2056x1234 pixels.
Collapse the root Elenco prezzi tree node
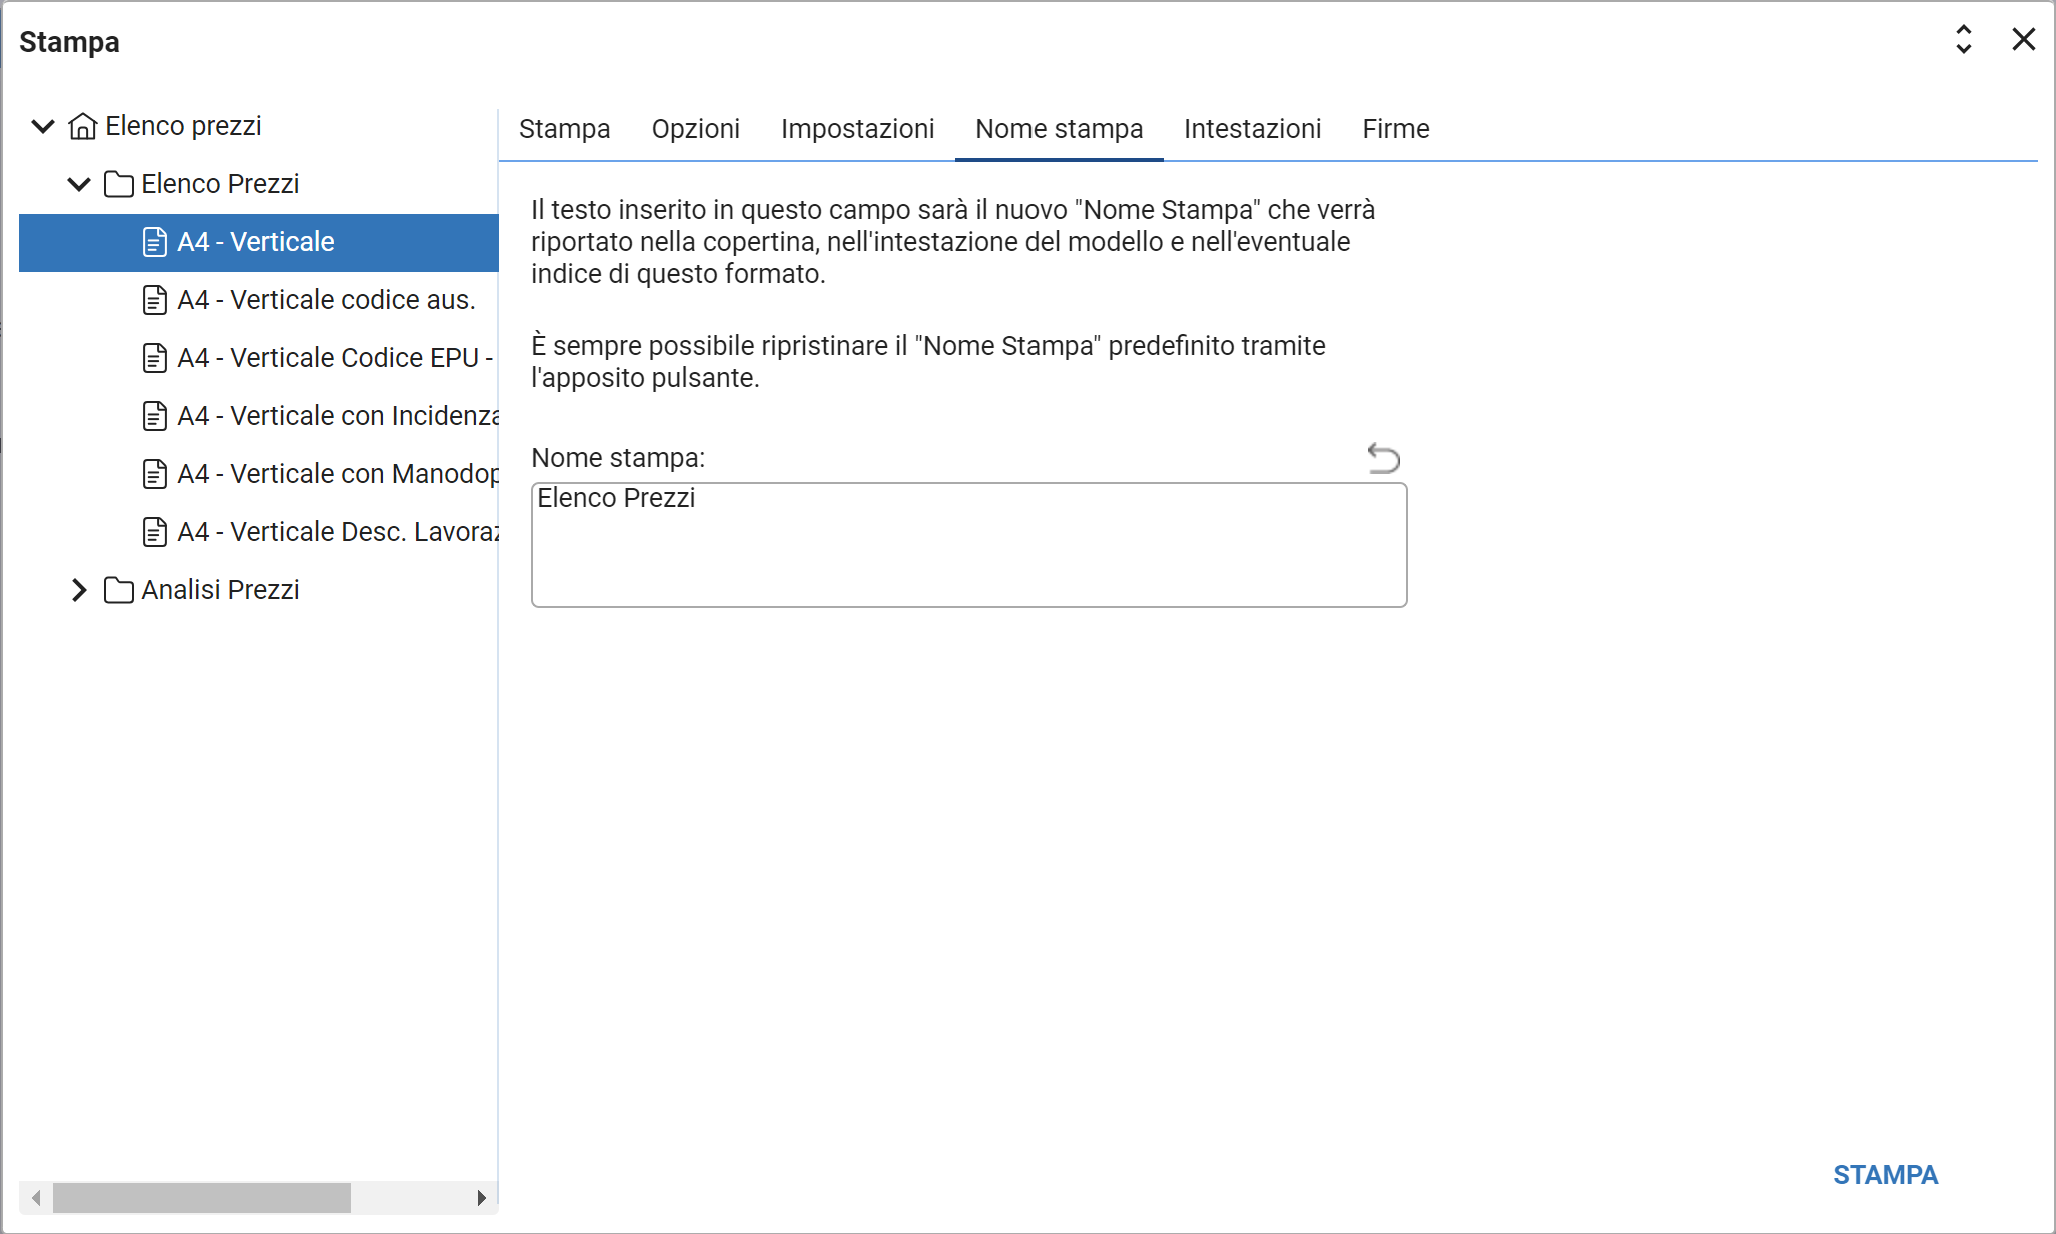43,126
